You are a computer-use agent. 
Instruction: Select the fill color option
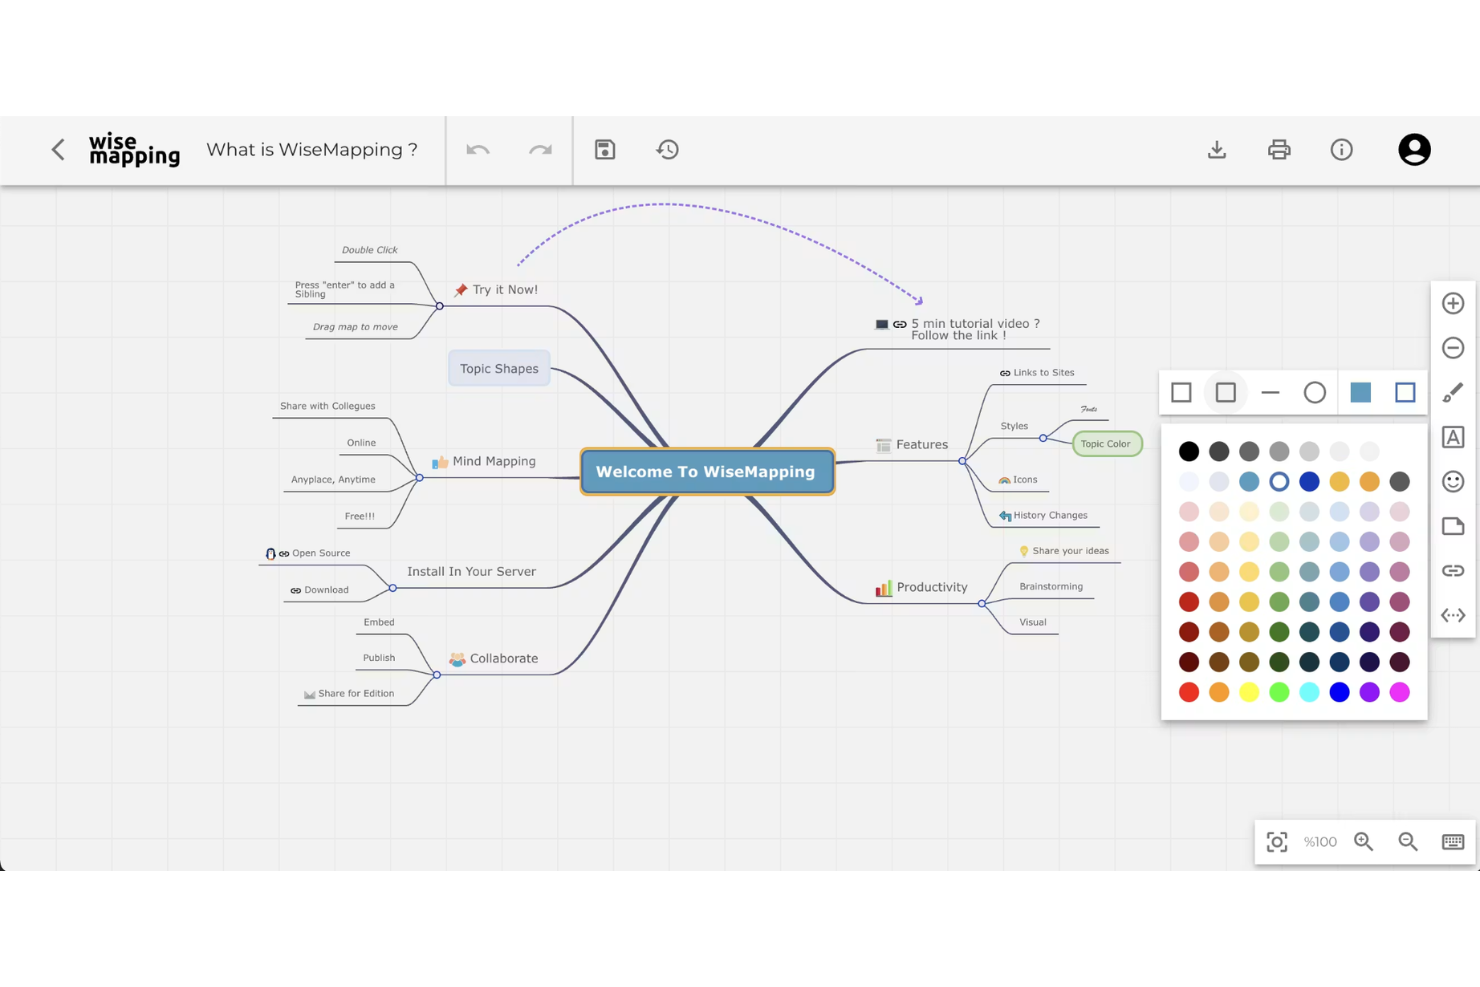point(1360,392)
